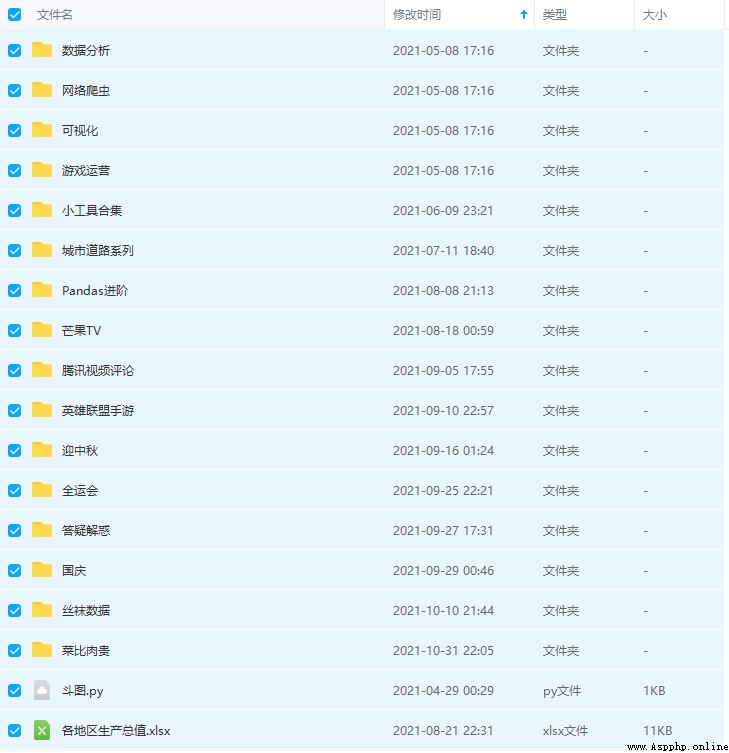Screen dimensions: 729x753
Task: Open the 数据分析 folder name
Action: tap(86, 50)
